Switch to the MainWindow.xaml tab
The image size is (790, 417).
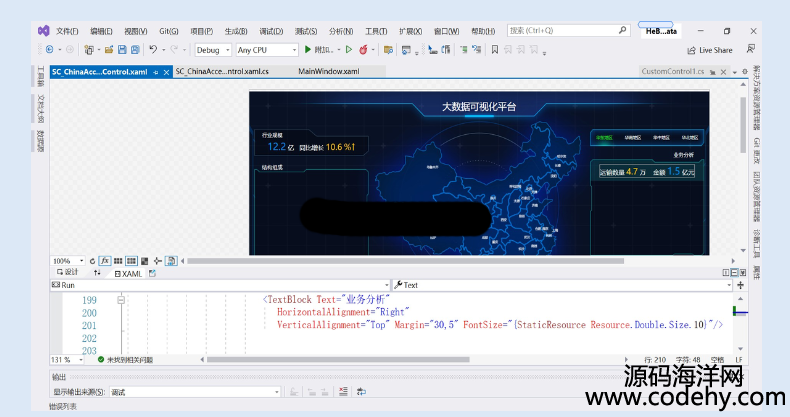pyautogui.click(x=328, y=71)
